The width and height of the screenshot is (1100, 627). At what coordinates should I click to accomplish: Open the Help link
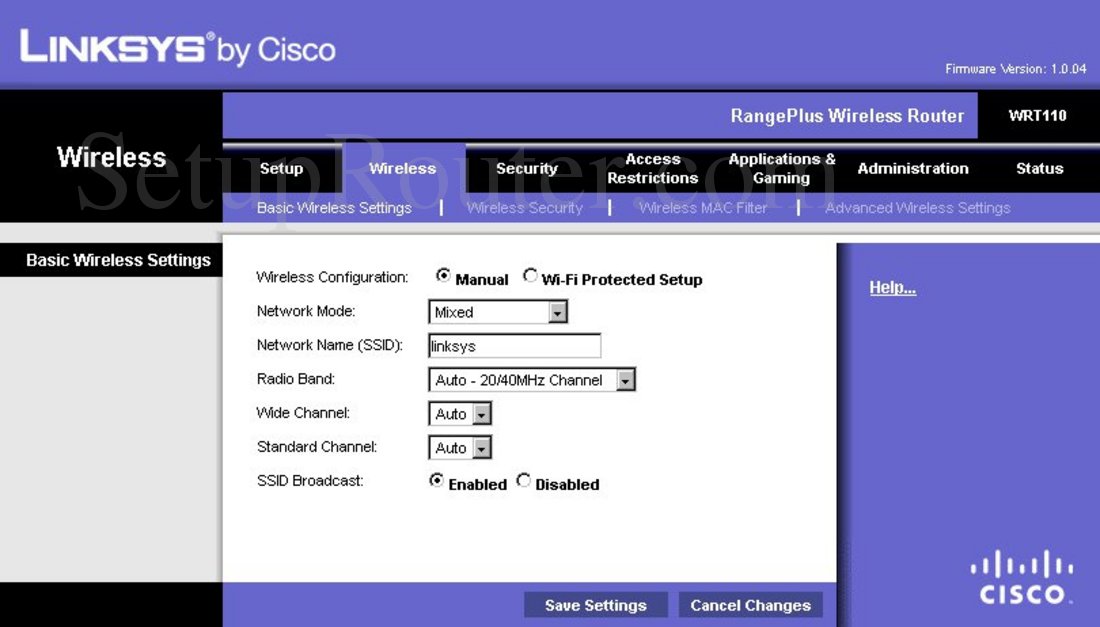tap(891, 287)
